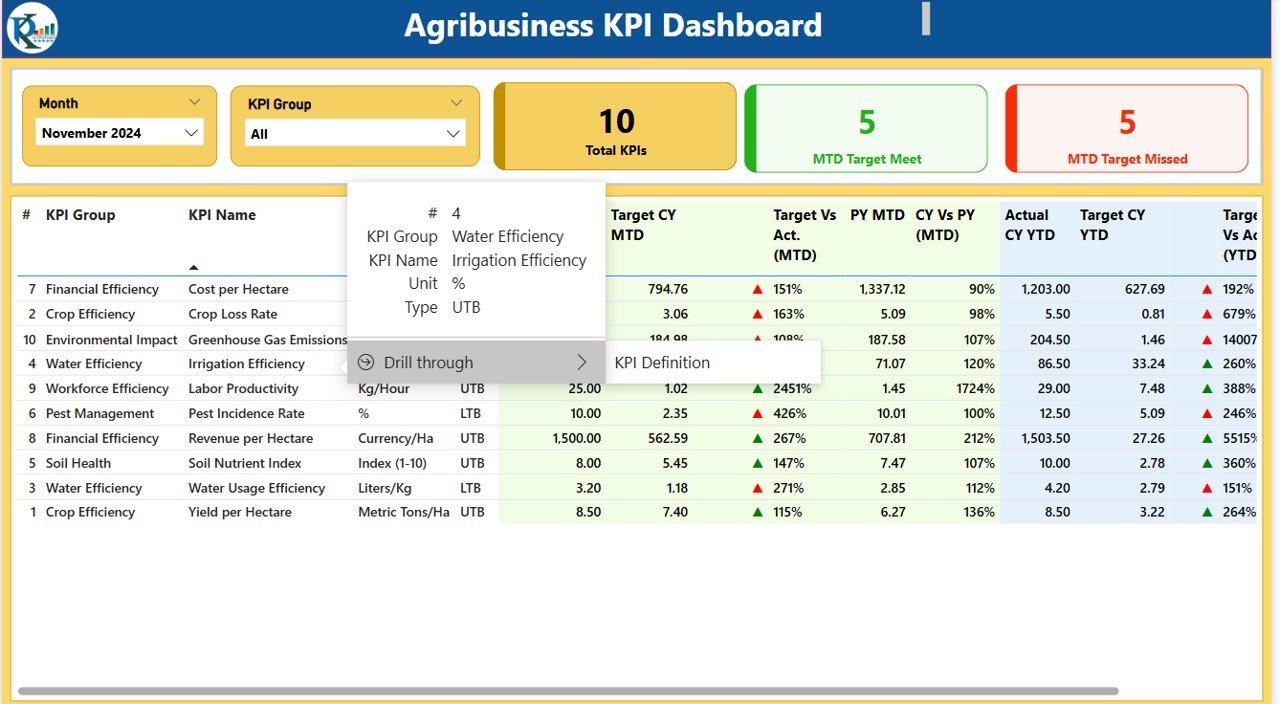Sort by the Target CY YTD column header
Image resolution: width=1280 pixels, height=704 pixels.
pyautogui.click(x=1113, y=225)
